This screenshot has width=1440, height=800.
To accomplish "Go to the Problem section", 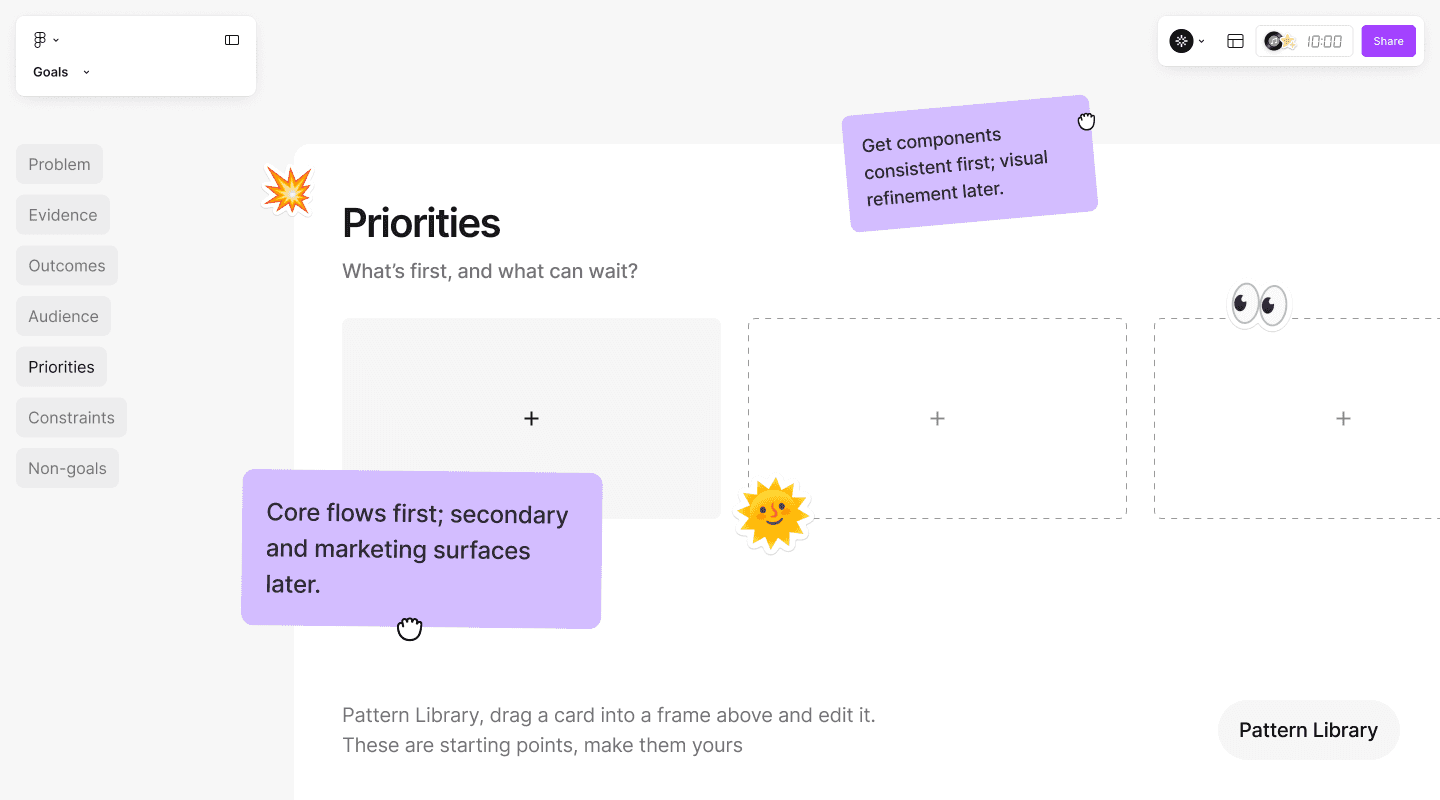I will tap(59, 164).
